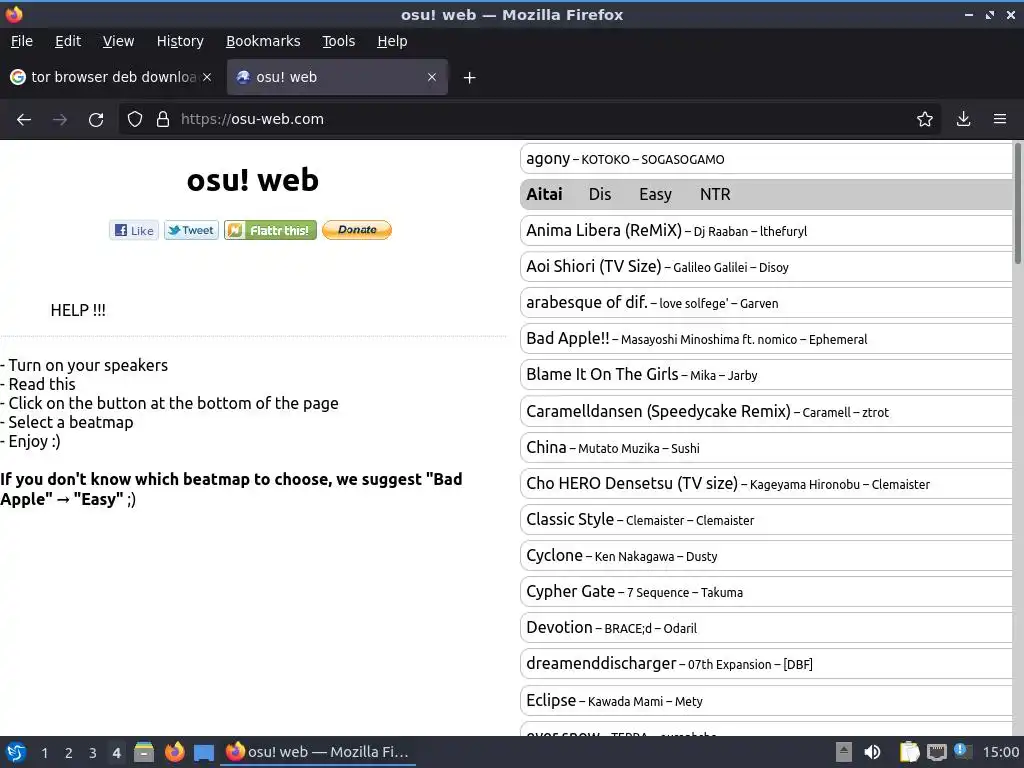Open the View menu
Viewport: 1024px width, 768px height.
pyautogui.click(x=118, y=41)
